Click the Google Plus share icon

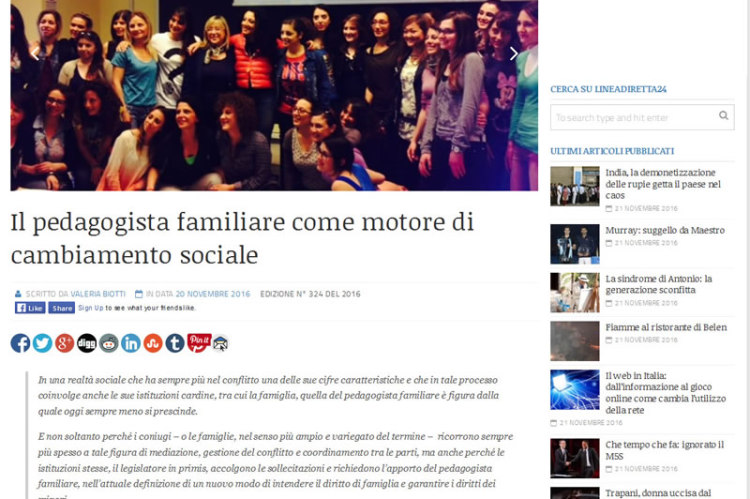point(65,343)
